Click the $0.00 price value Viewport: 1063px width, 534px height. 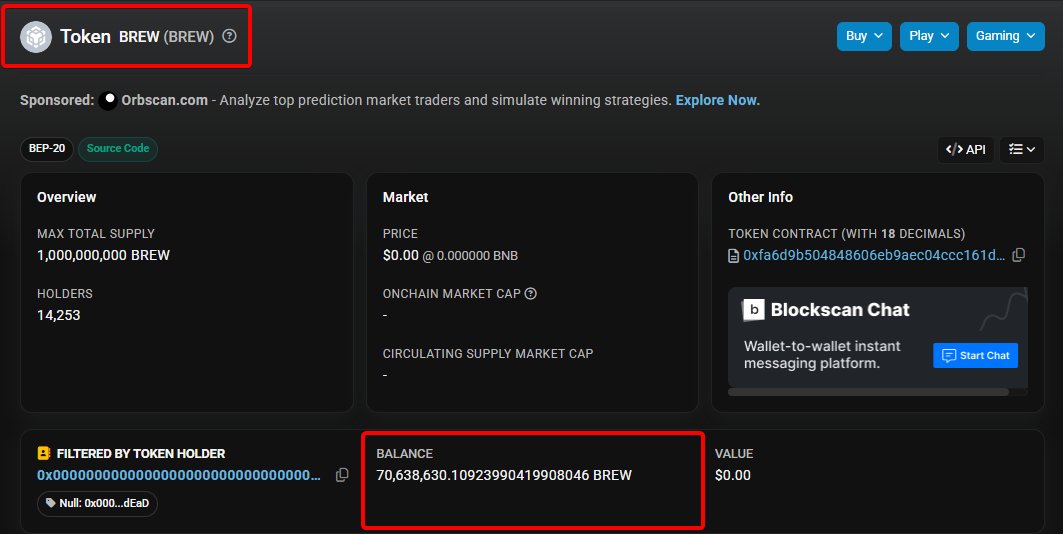(x=401, y=255)
